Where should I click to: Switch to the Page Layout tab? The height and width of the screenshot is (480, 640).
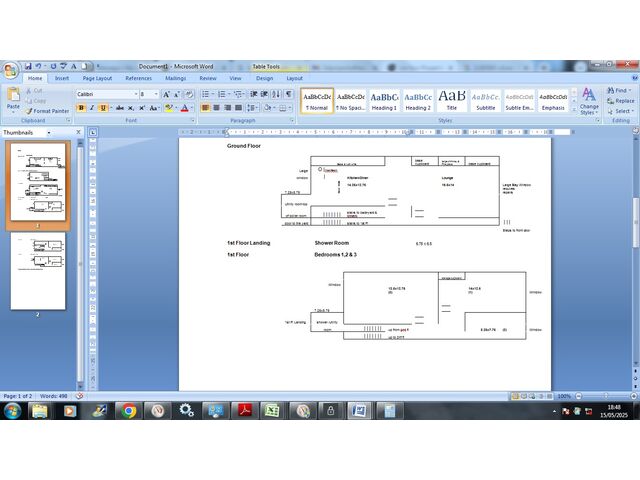tap(97, 78)
